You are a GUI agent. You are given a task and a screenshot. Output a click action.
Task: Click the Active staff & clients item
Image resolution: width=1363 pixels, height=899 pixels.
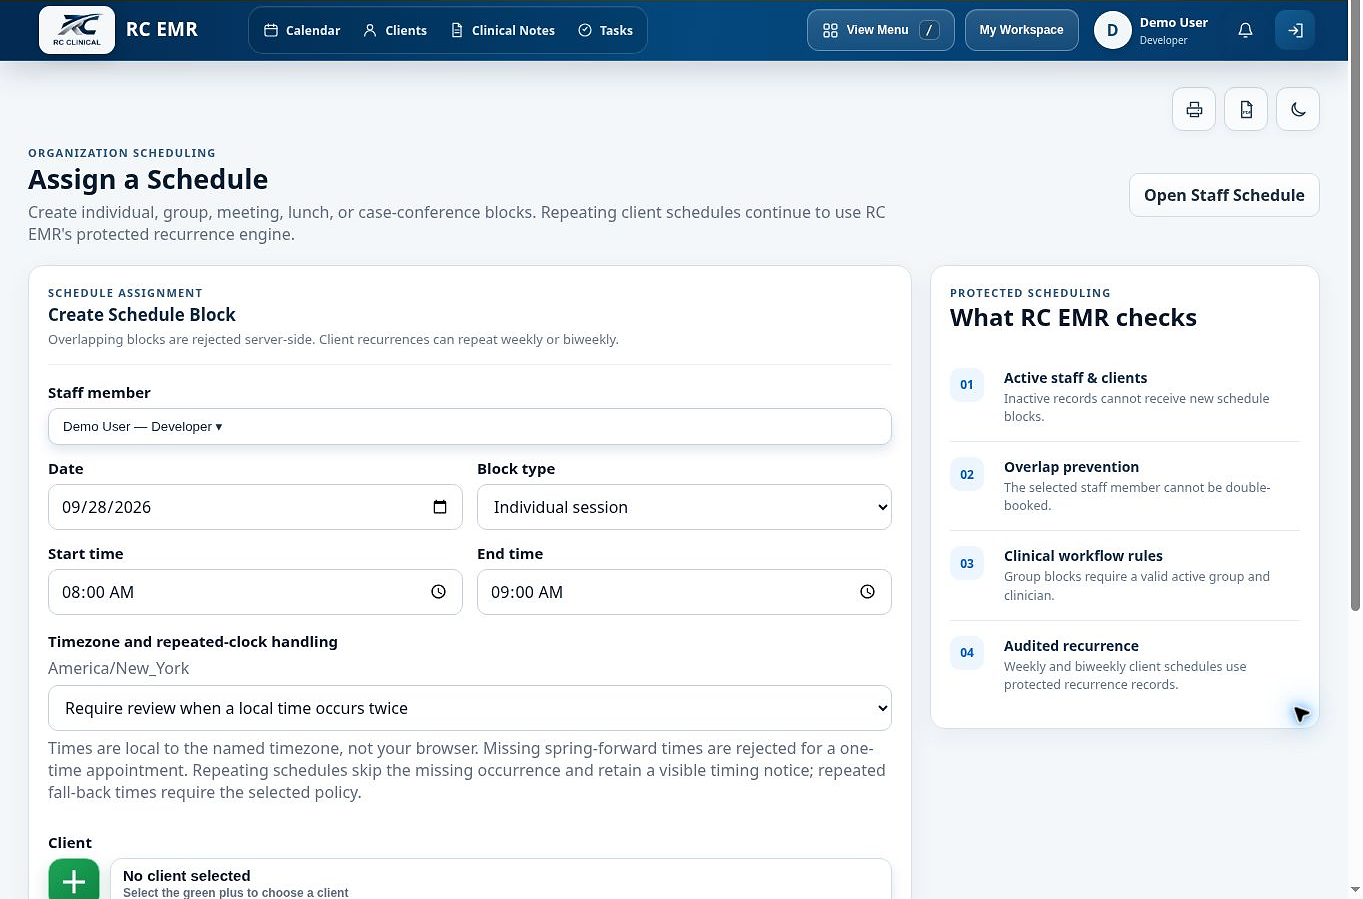(1125, 397)
